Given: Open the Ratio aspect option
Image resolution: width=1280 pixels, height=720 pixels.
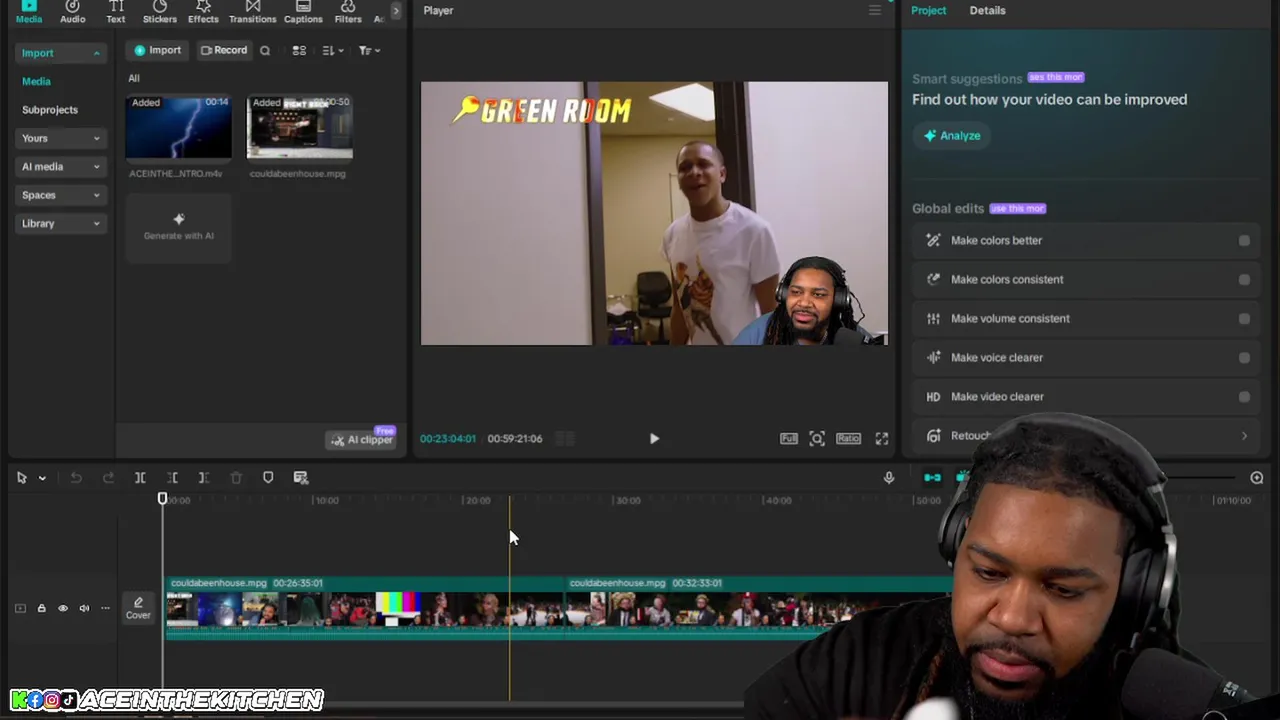Looking at the screenshot, I should (848, 439).
